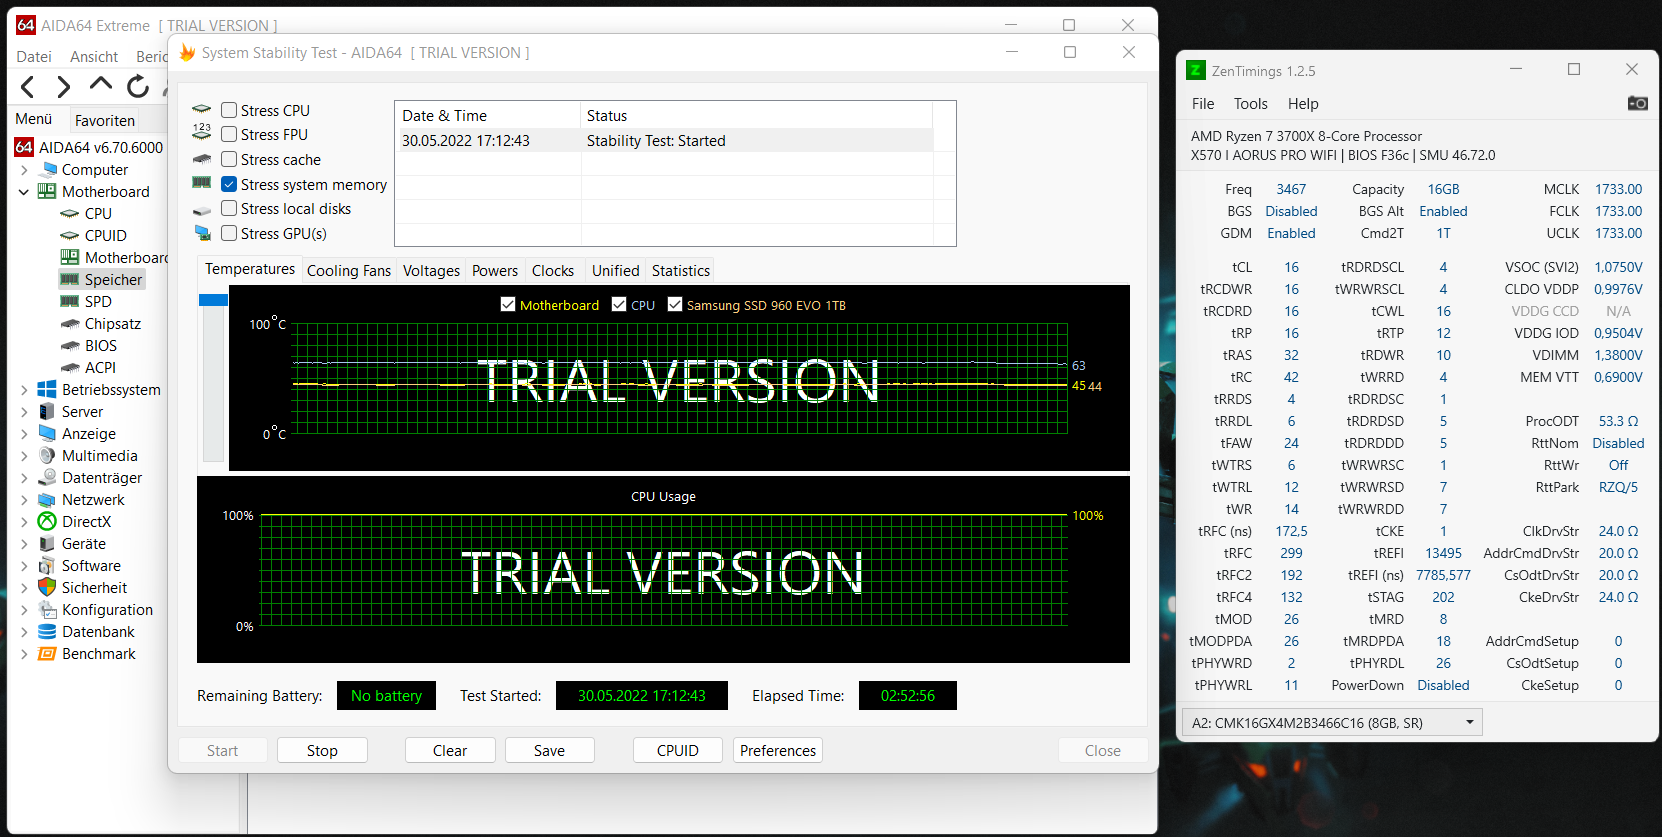Click the CPU icon under Motherboard
The width and height of the screenshot is (1662, 837).
70,213
